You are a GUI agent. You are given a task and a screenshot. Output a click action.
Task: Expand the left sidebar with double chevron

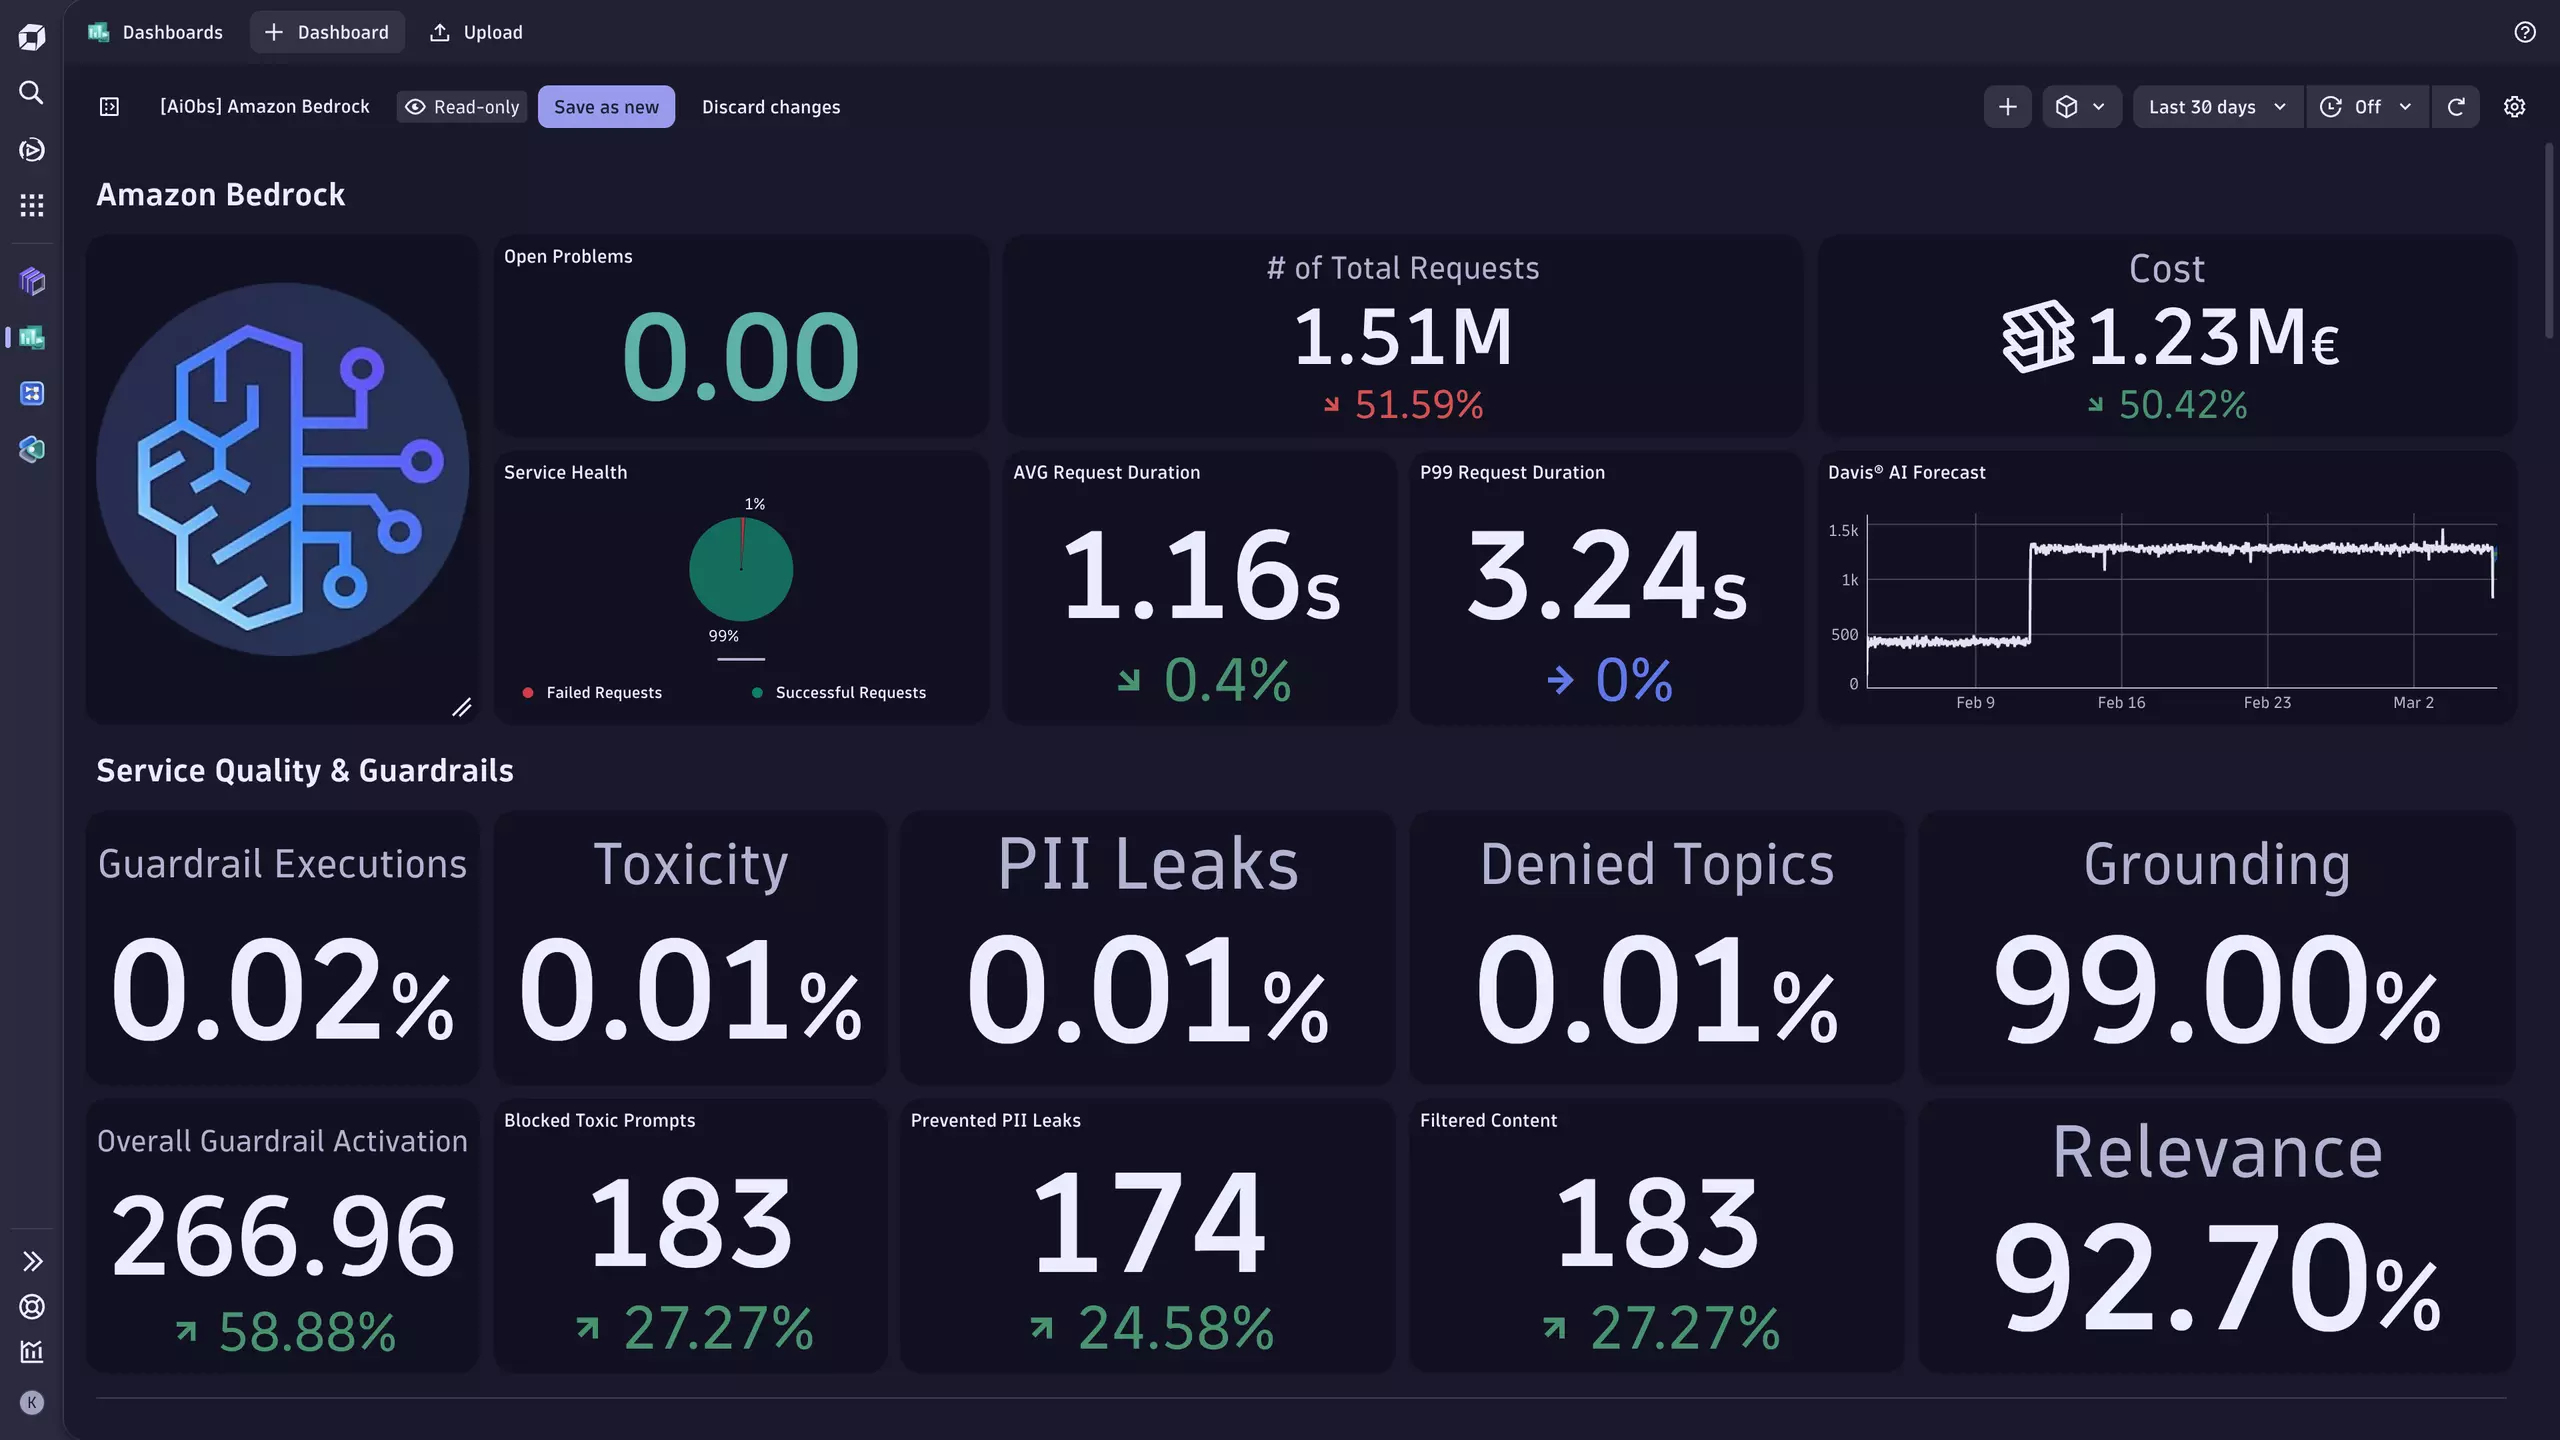pyautogui.click(x=32, y=1261)
